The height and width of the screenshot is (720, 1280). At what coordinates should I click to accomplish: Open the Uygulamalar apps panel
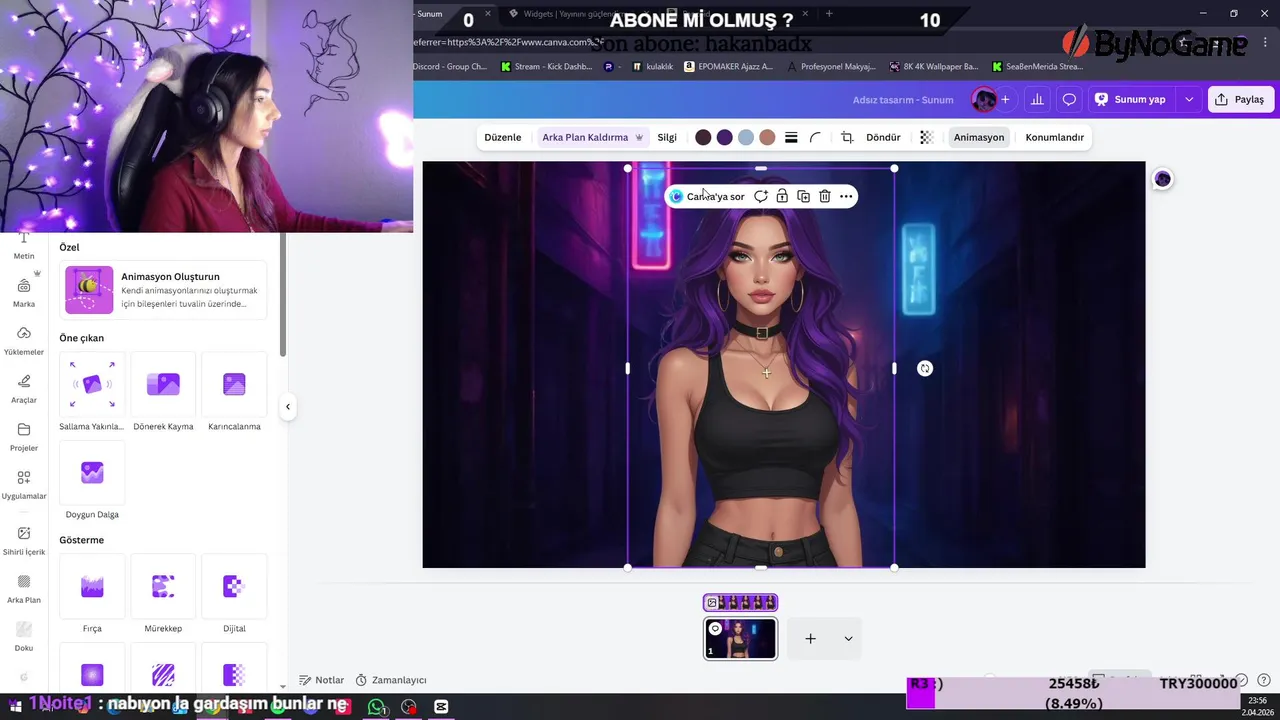24,484
